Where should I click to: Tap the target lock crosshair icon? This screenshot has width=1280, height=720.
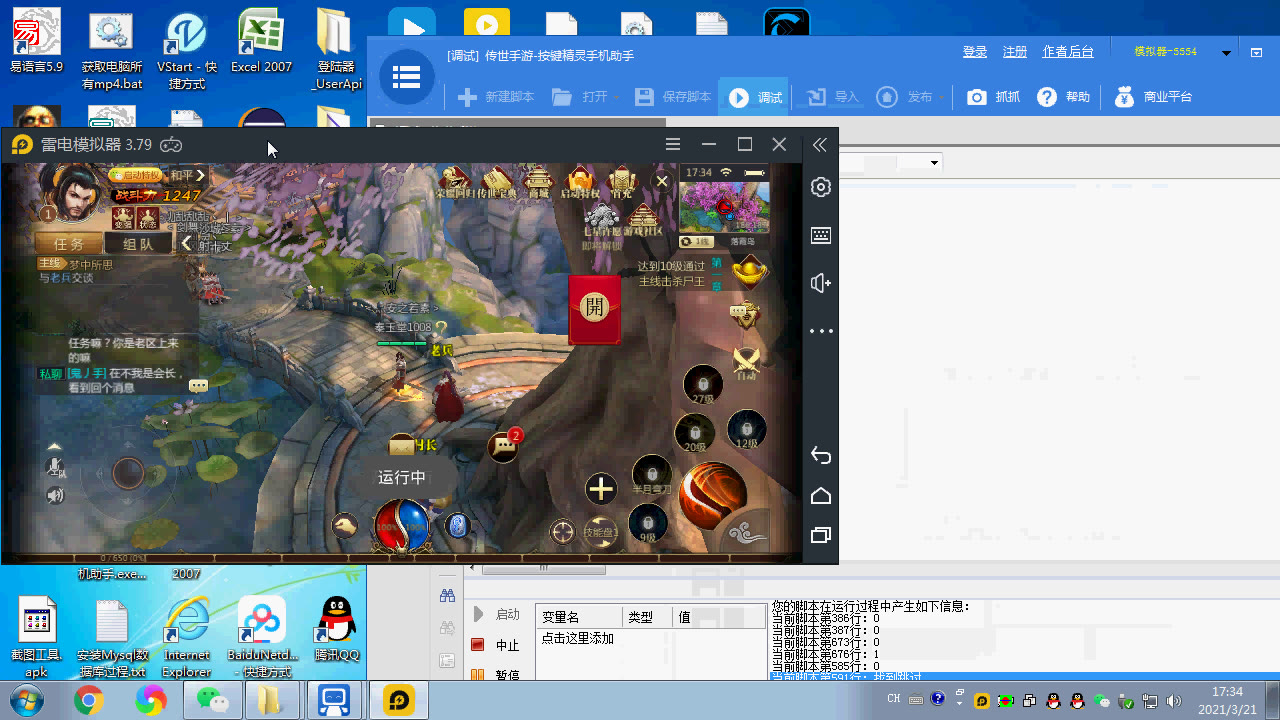[563, 531]
